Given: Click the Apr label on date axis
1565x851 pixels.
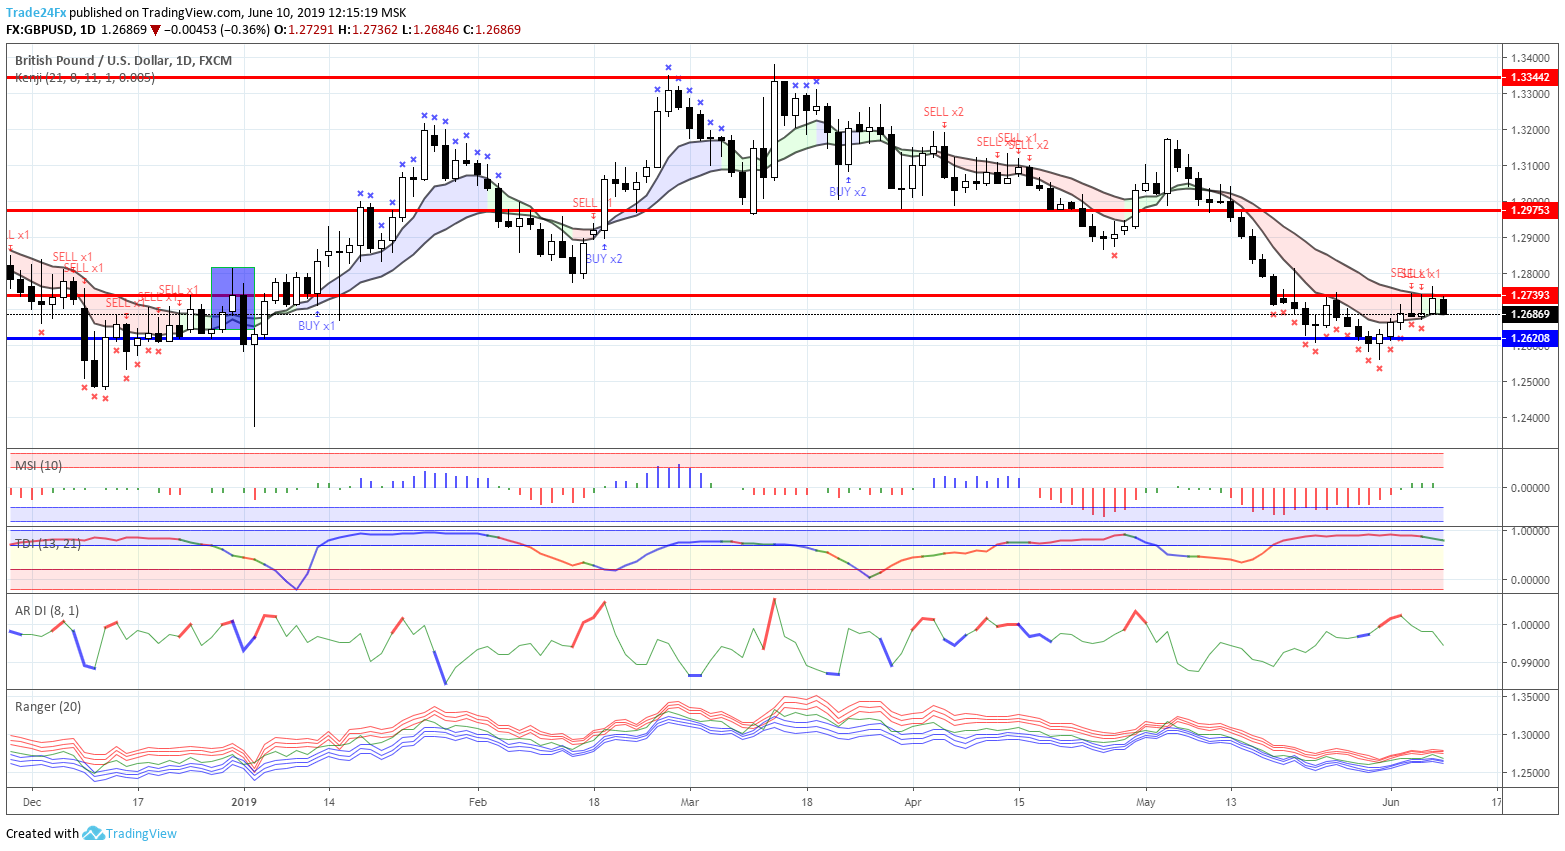Looking at the screenshot, I should (x=912, y=802).
